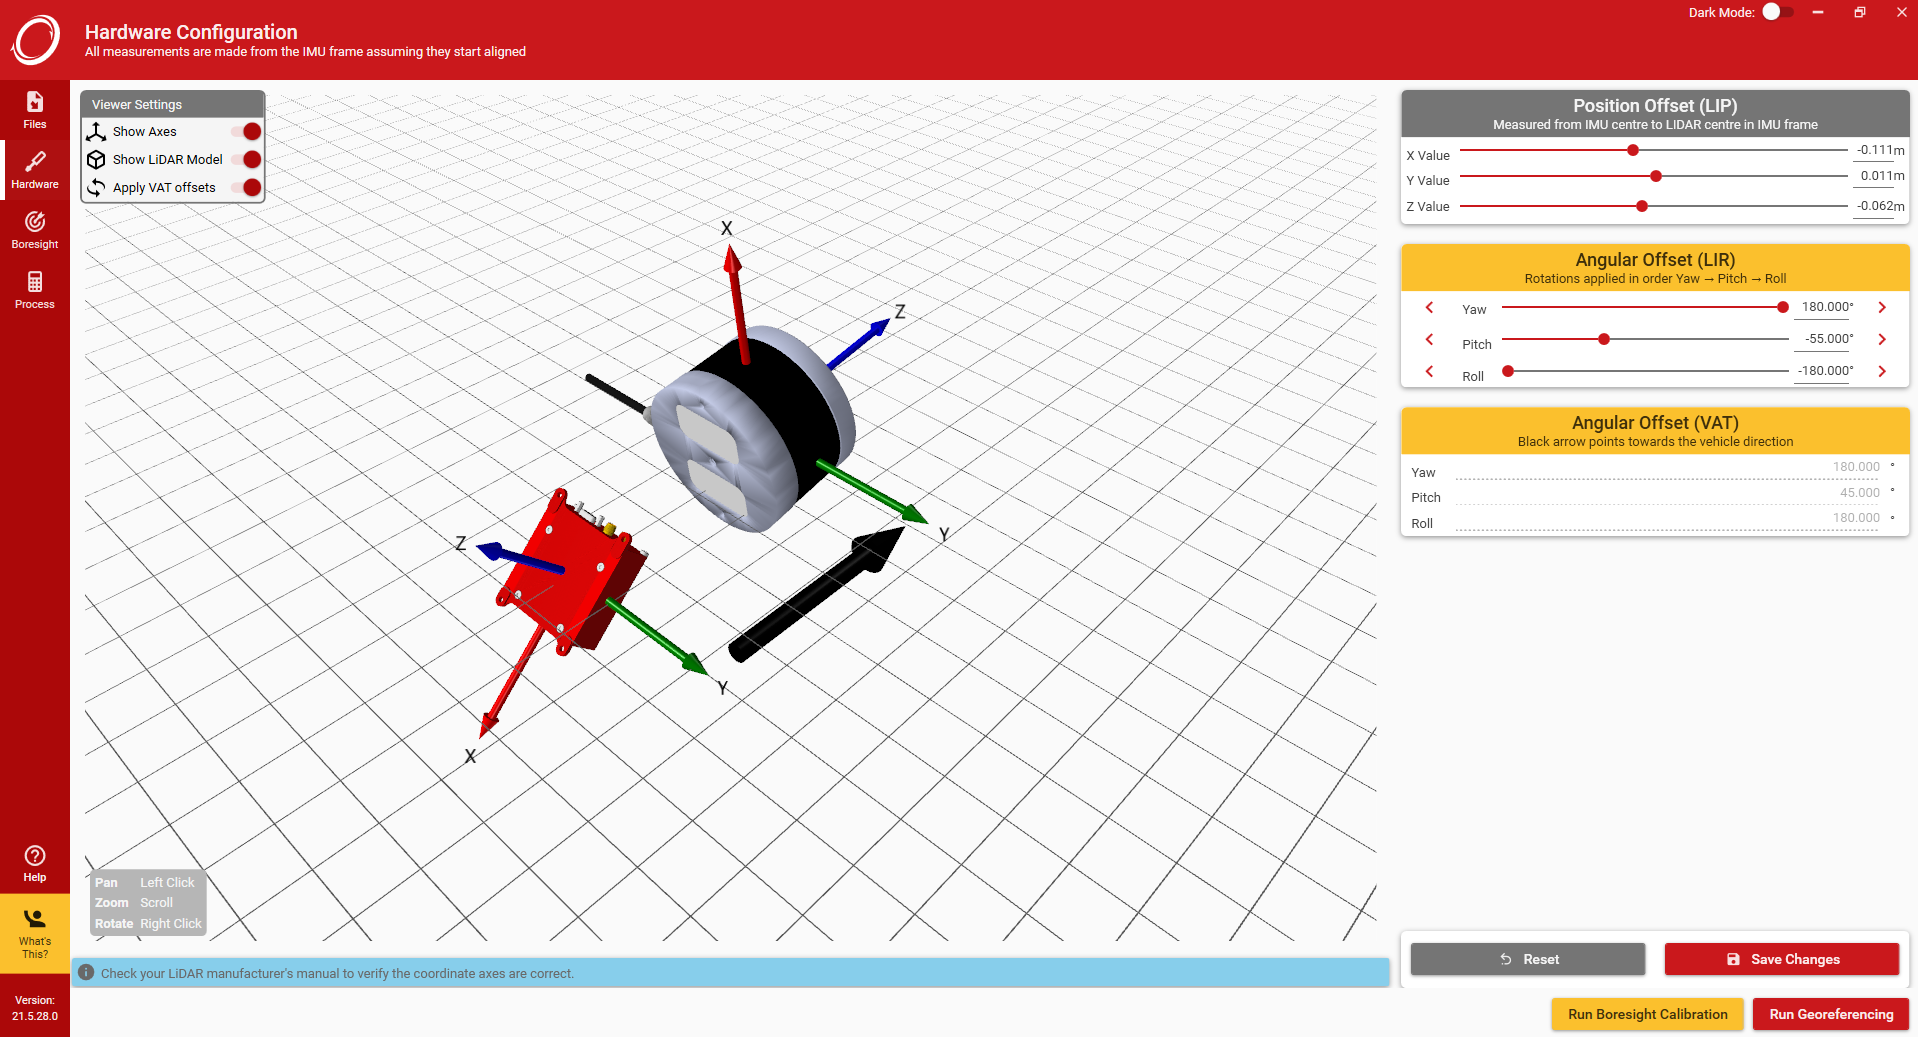Click the Yaw slider handle
This screenshot has width=1918, height=1037.
point(1783,307)
